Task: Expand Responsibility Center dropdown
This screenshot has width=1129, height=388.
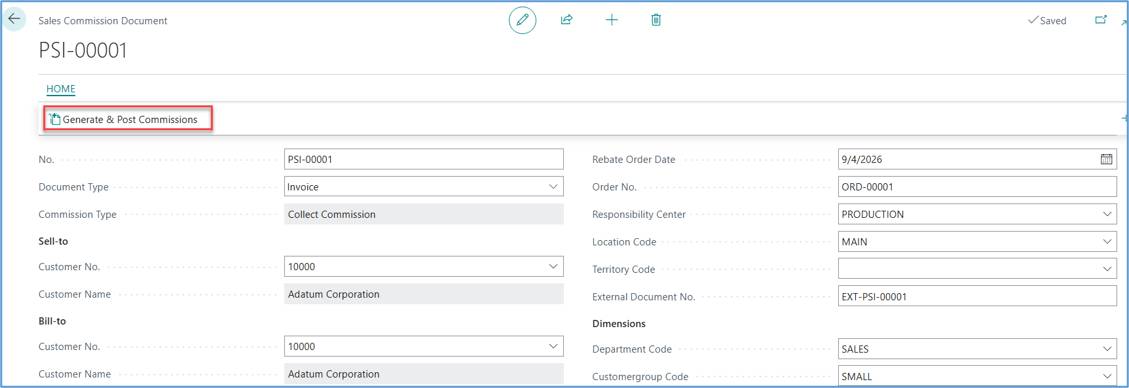Action: [1107, 214]
